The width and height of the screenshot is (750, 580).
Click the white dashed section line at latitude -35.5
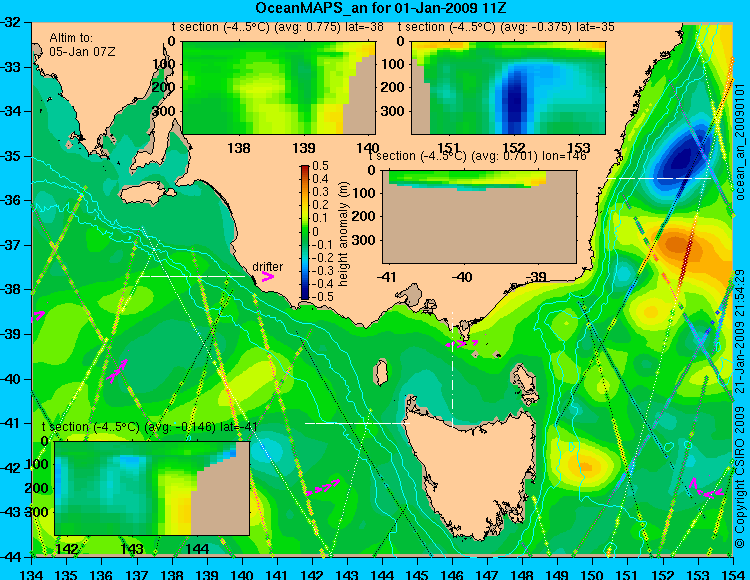(659, 178)
